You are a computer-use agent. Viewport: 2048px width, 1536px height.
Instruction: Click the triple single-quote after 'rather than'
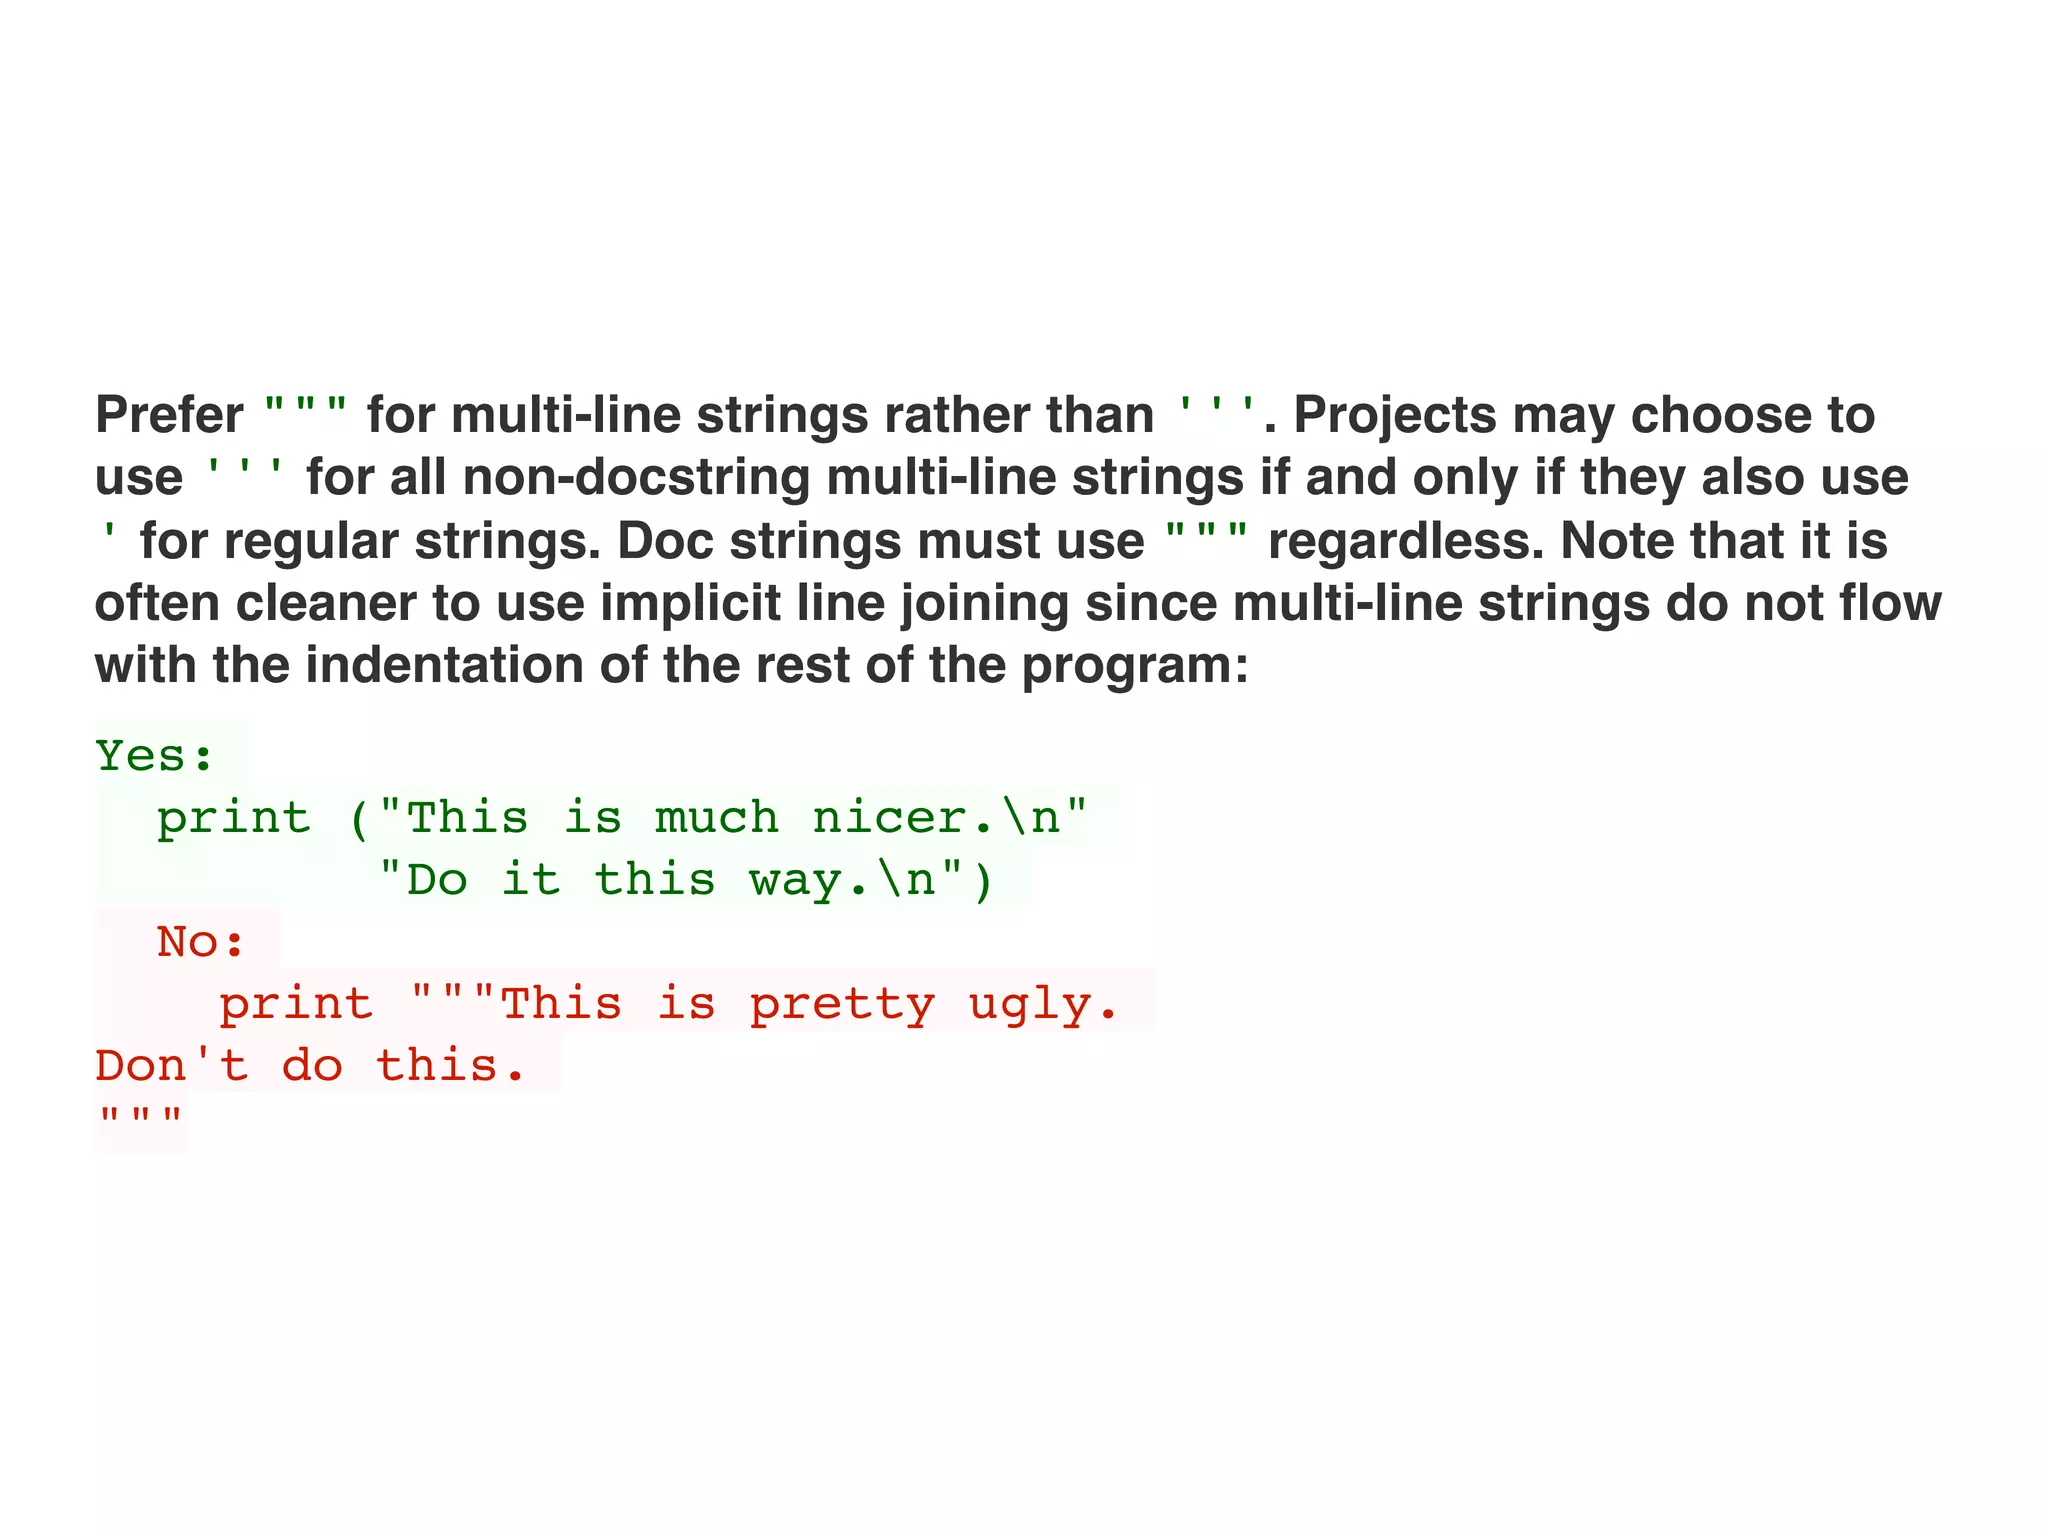point(1217,410)
